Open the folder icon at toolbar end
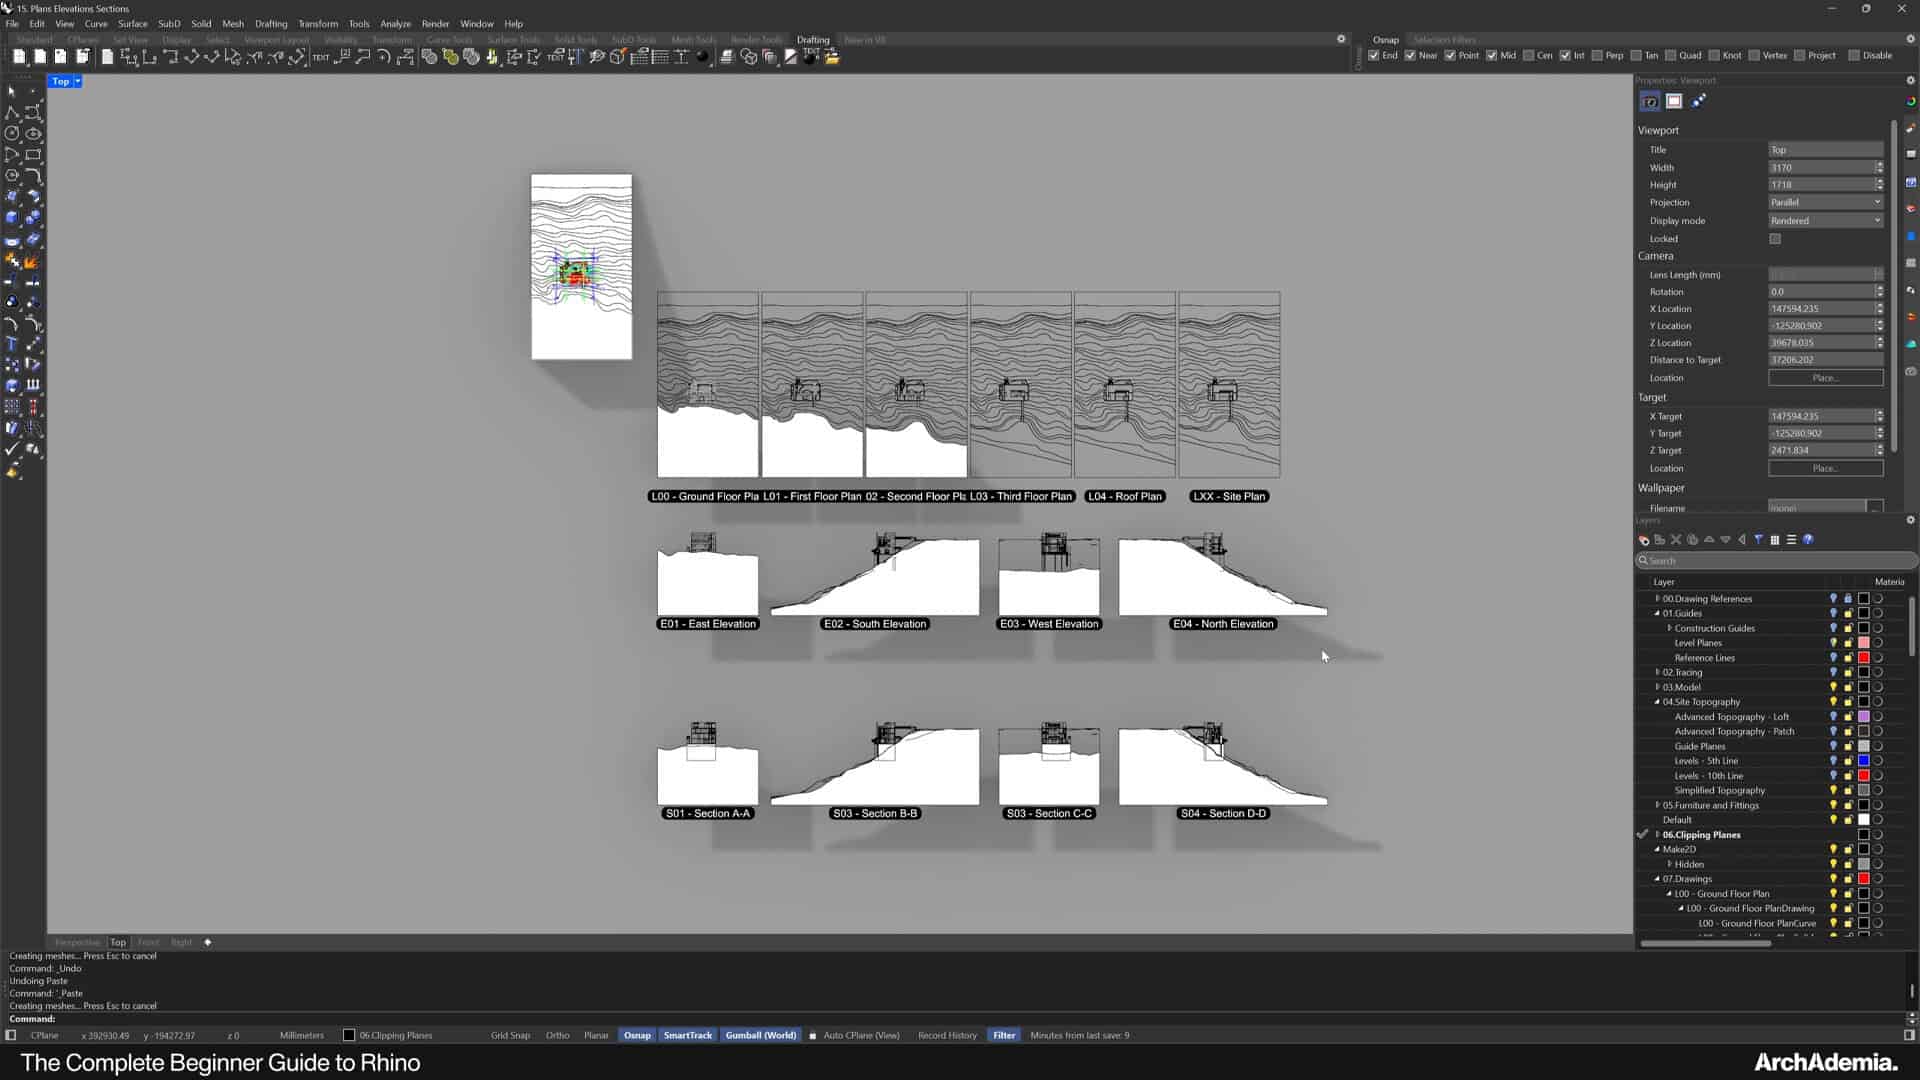The height and width of the screenshot is (1080, 1920). tap(832, 57)
